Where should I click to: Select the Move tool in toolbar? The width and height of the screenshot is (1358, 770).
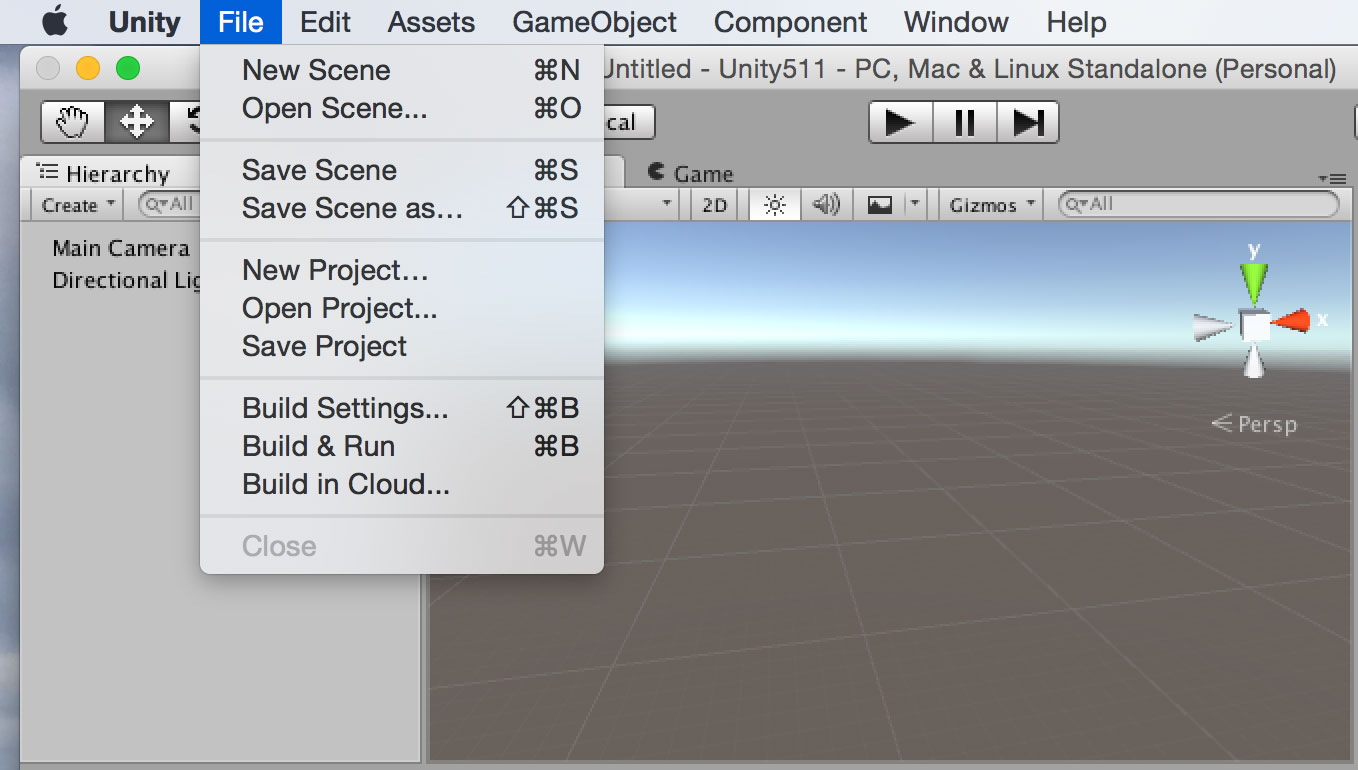(x=136, y=123)
